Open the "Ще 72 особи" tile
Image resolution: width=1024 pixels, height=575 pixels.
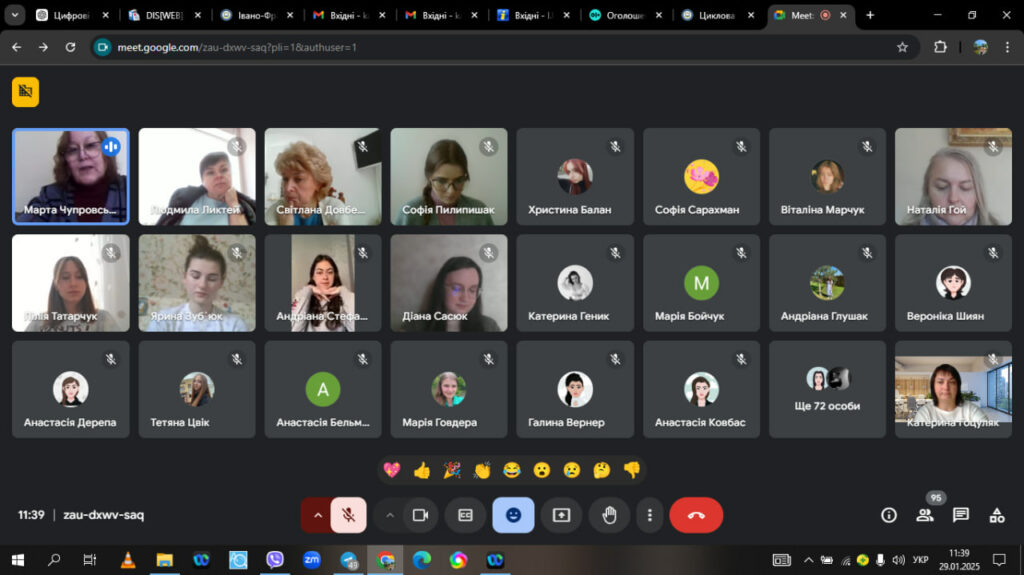(827, 389)
